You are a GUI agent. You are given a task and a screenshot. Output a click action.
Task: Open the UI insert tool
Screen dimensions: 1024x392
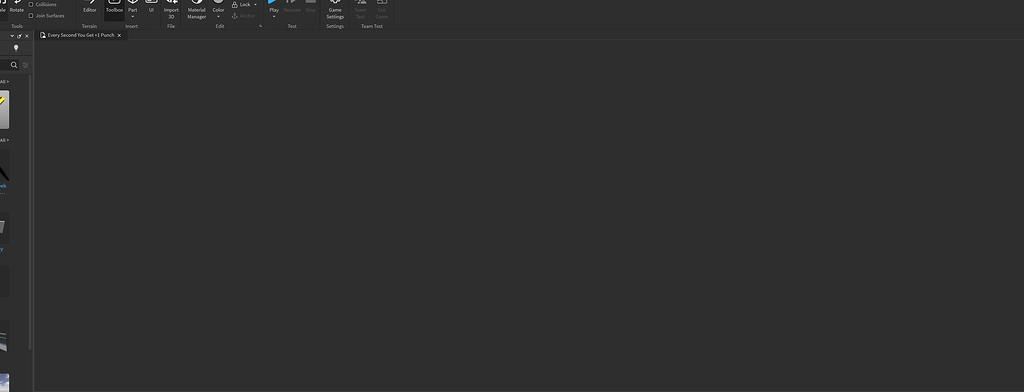152,7
